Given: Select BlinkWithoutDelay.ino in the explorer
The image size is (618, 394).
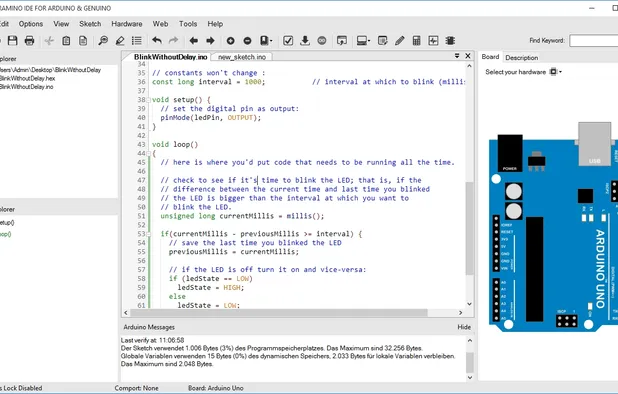Looking at the screenshot, I should pos(26,87).
